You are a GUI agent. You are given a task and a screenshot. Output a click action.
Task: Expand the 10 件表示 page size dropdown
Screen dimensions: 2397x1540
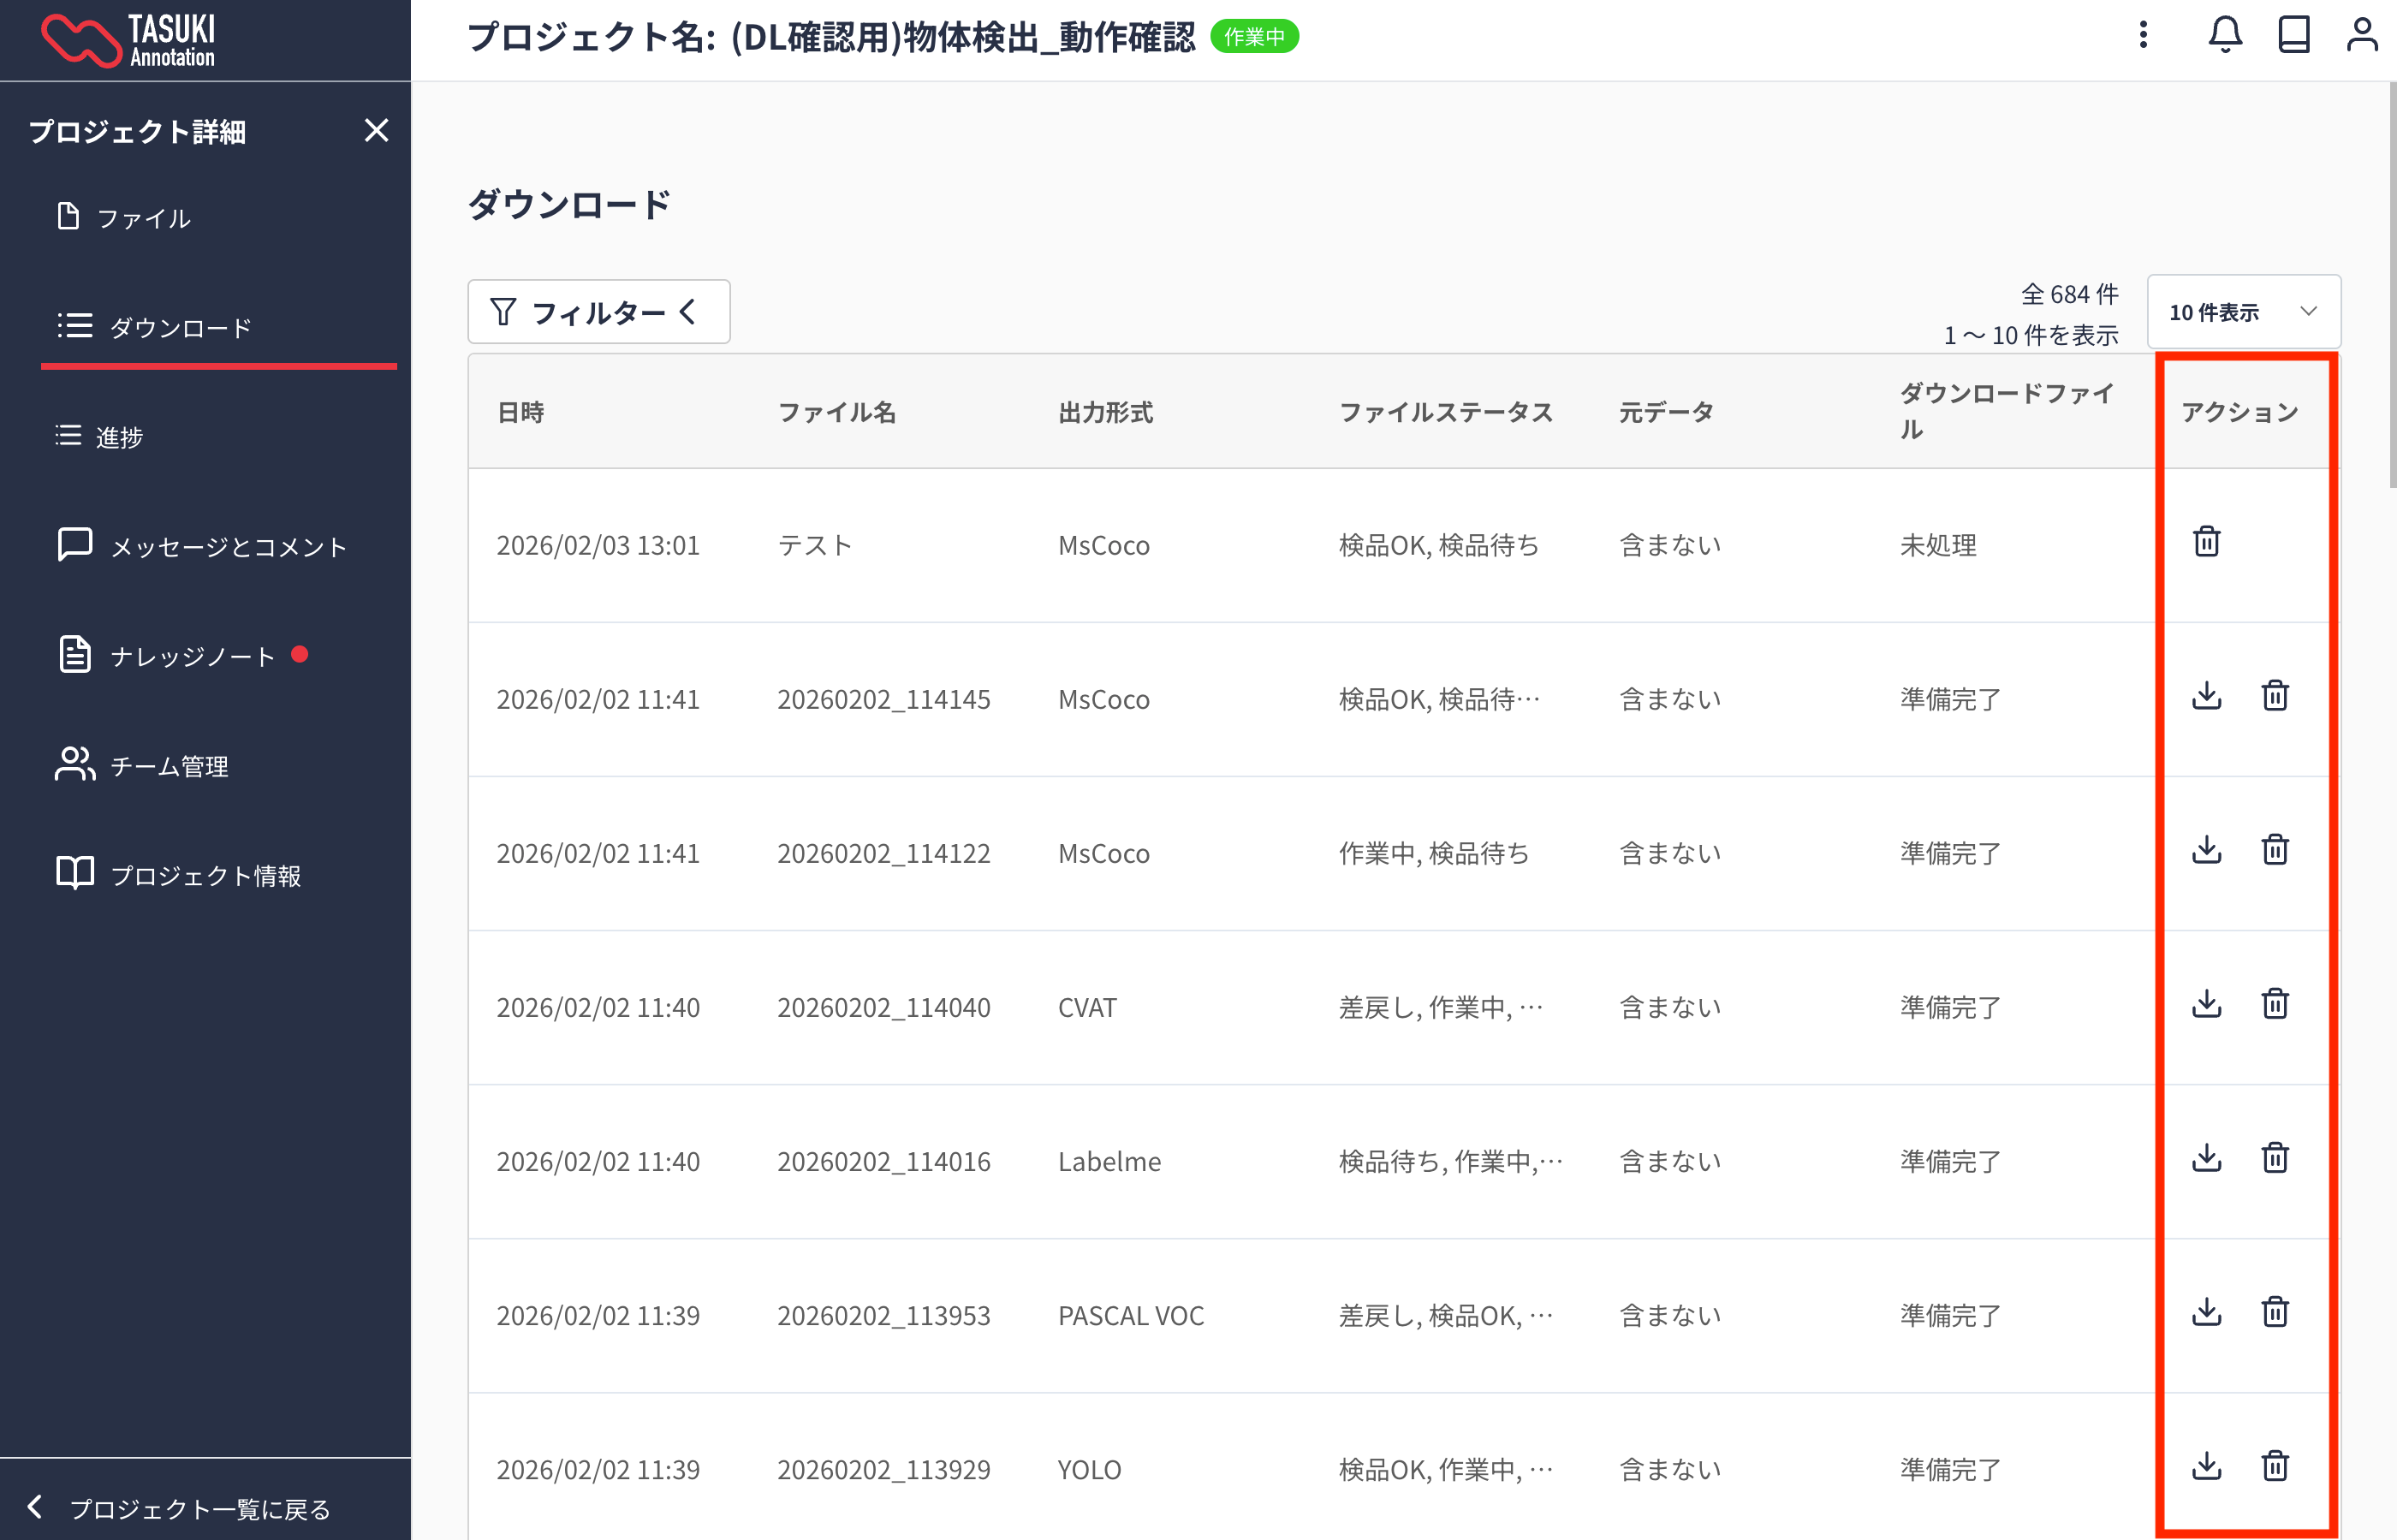2243,312
